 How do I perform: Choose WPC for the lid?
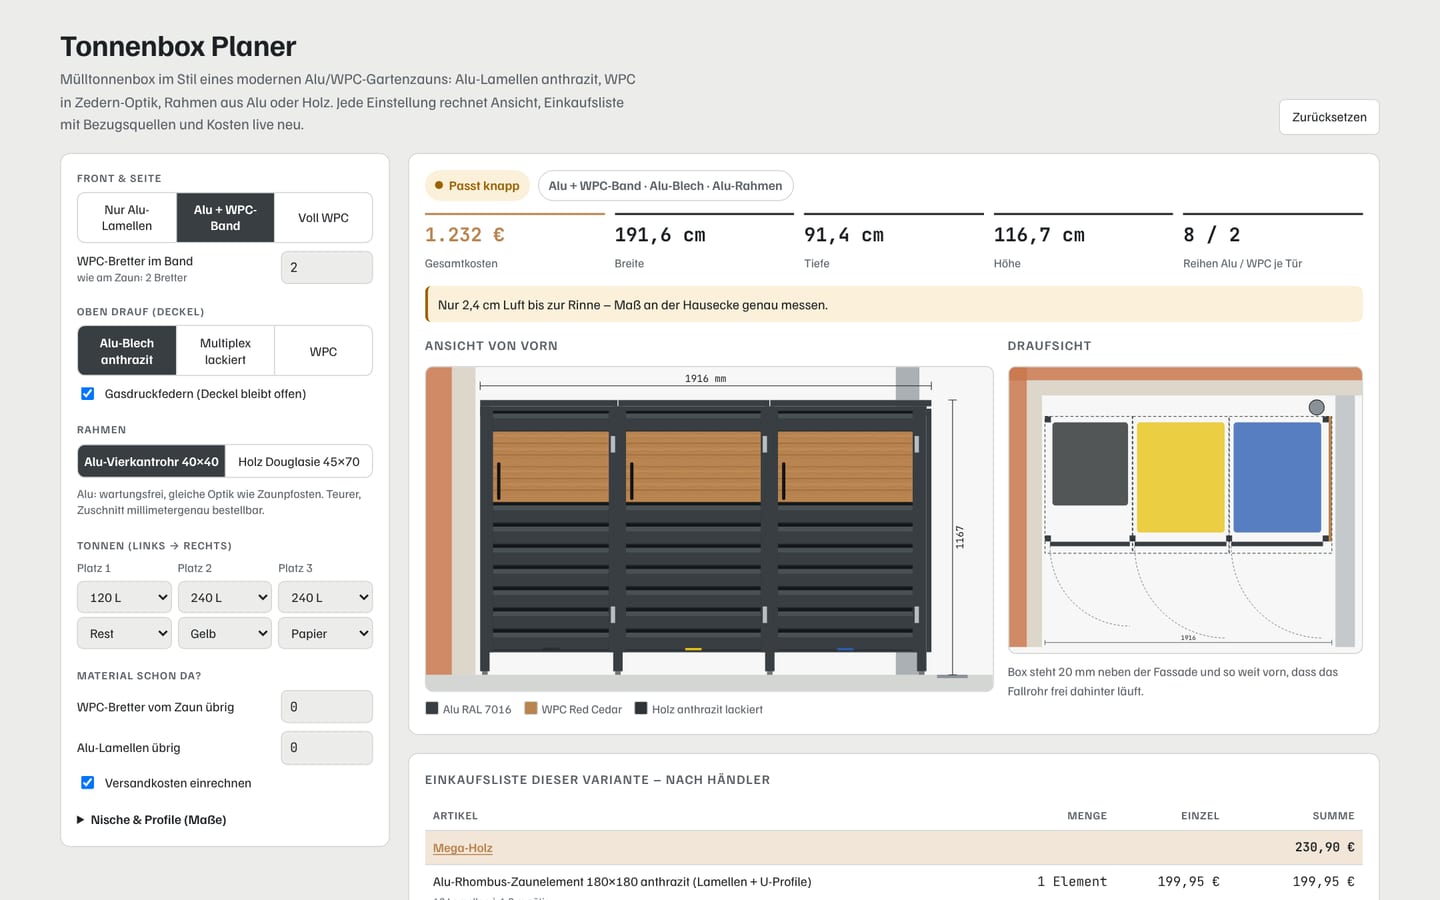tap(323, 351)
